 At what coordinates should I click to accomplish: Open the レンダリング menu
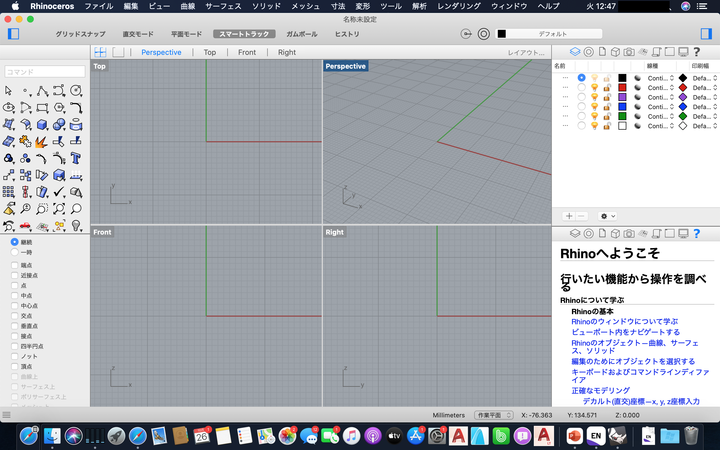click(459, 6)
